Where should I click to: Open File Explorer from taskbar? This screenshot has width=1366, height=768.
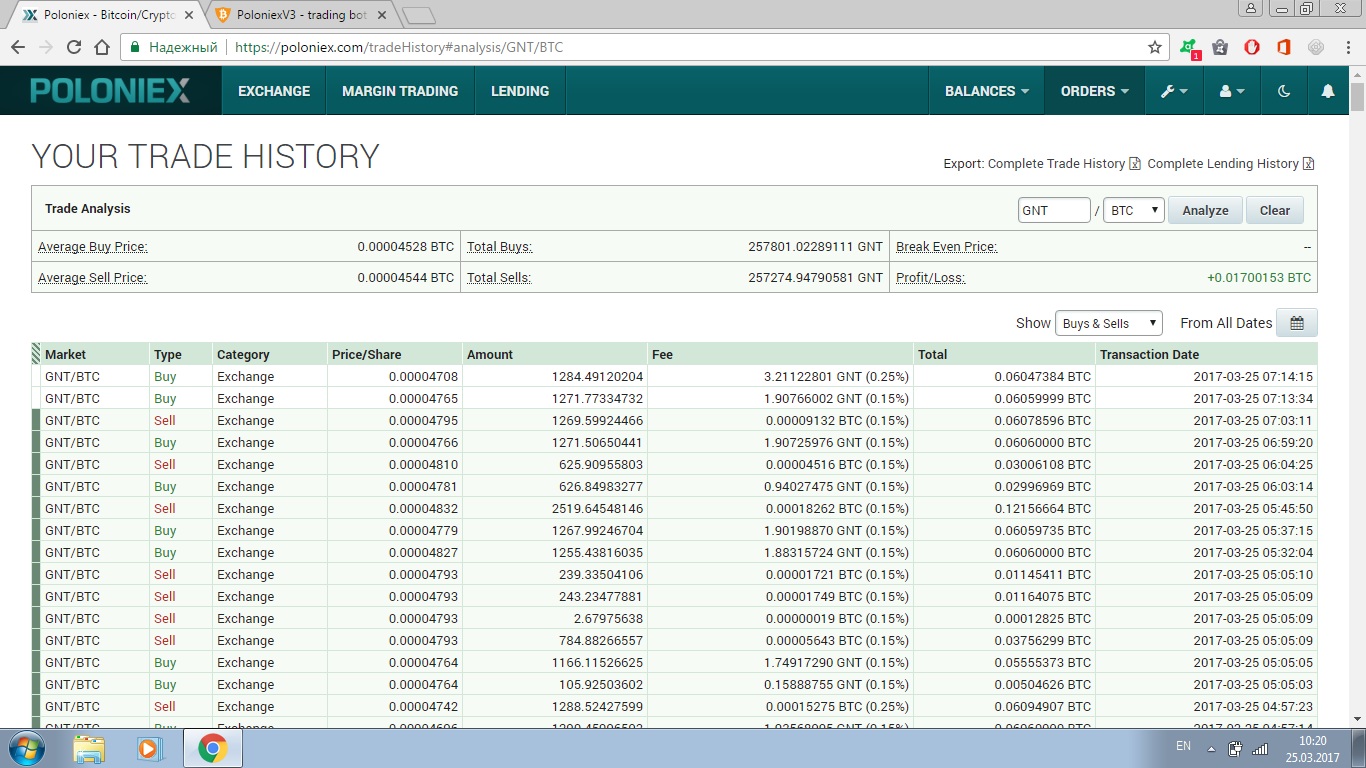click(89, 748)
